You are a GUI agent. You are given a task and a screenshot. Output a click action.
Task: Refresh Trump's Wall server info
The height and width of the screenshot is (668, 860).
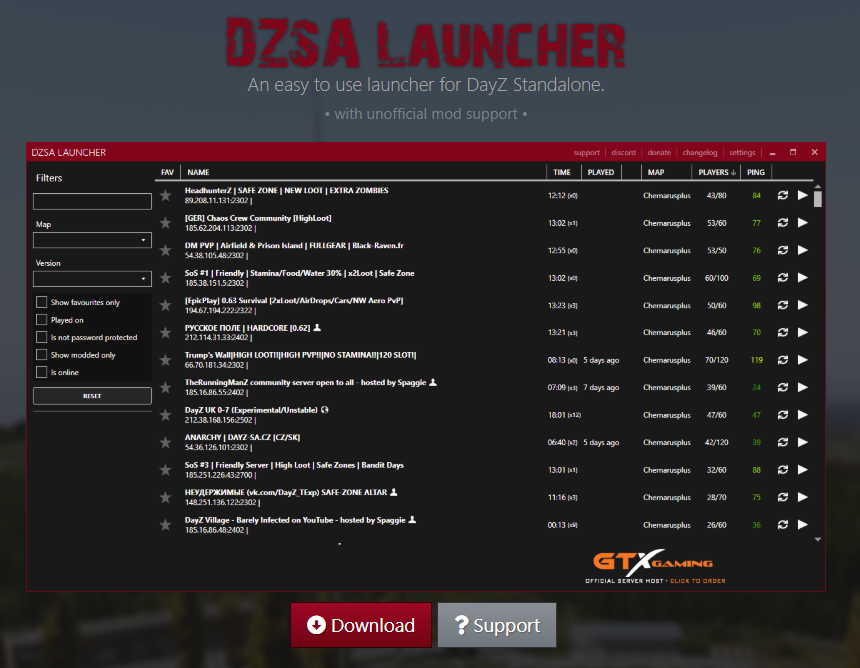point(783,360)
